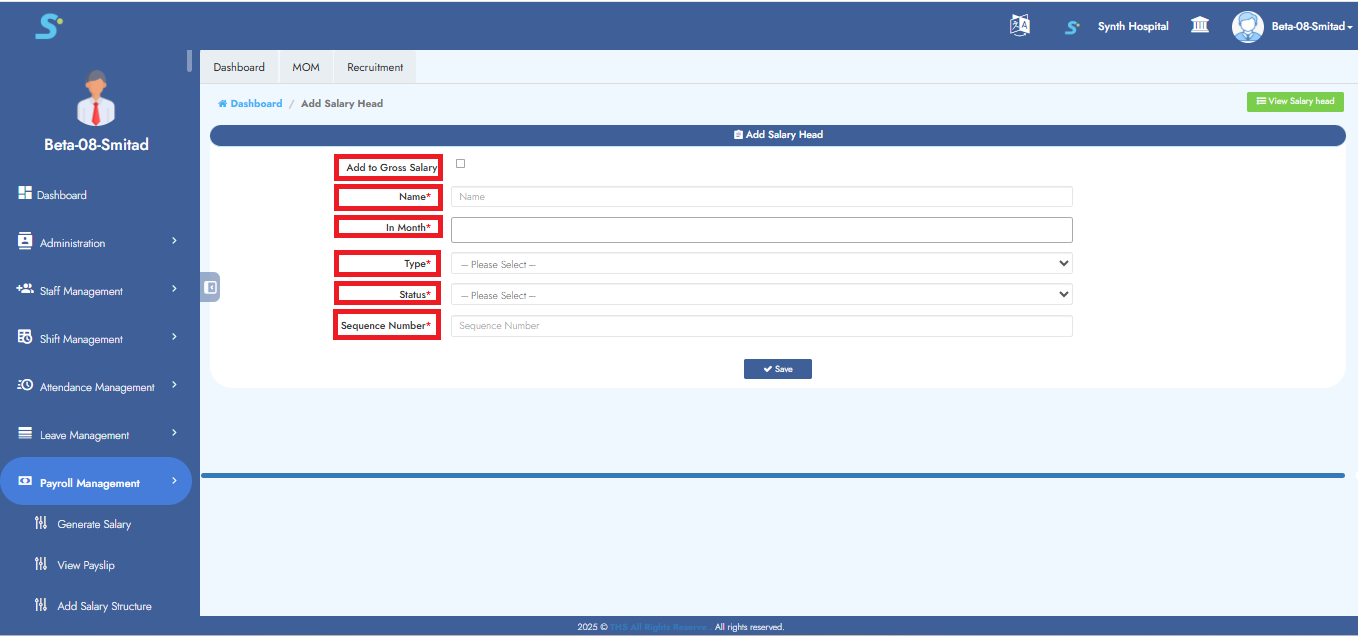Image resolution: width=1358 pixels, height=636 pixels.
Task: Click the View Salary head button
Action: pos(1295,101)
